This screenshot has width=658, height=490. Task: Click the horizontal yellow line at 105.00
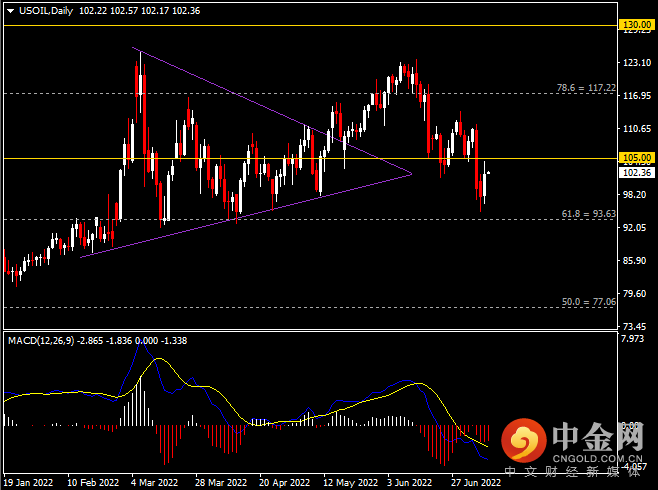(x=311, y=158)
